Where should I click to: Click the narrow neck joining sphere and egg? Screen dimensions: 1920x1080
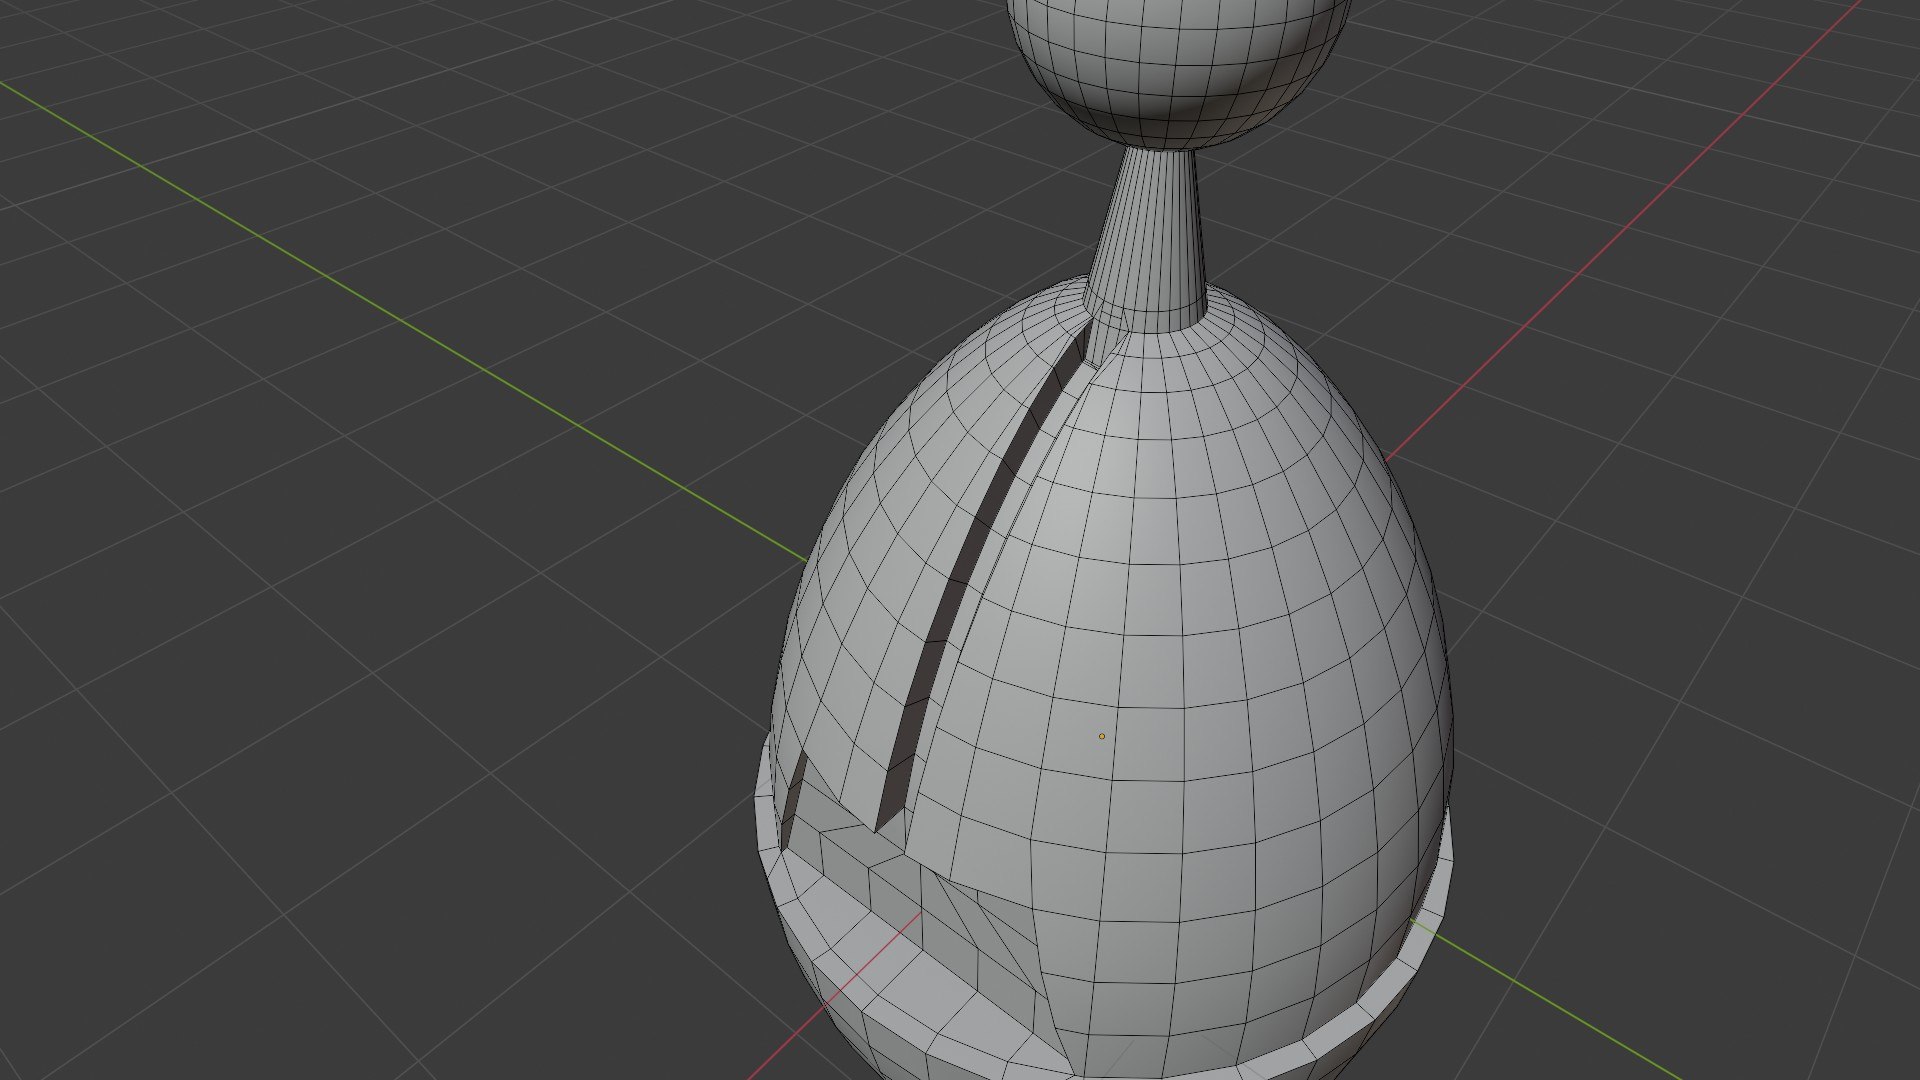pos(1149,240)
